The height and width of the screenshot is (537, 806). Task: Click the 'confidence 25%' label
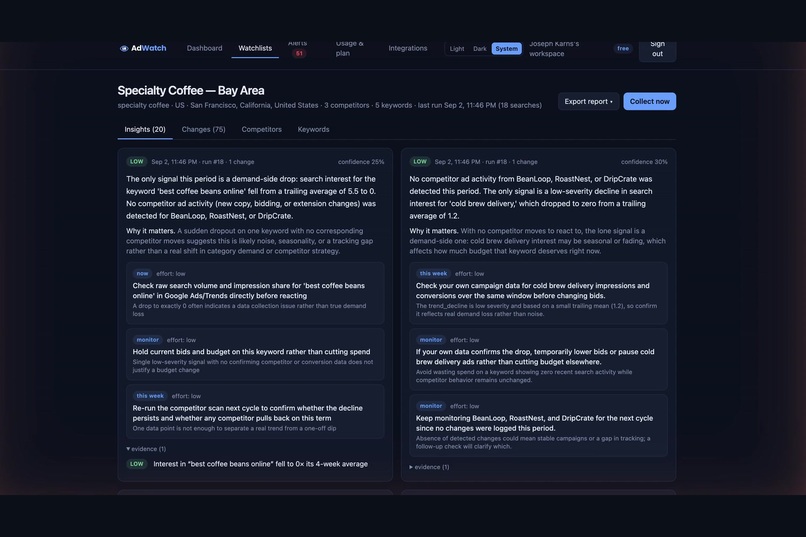[x=361, y=162]
